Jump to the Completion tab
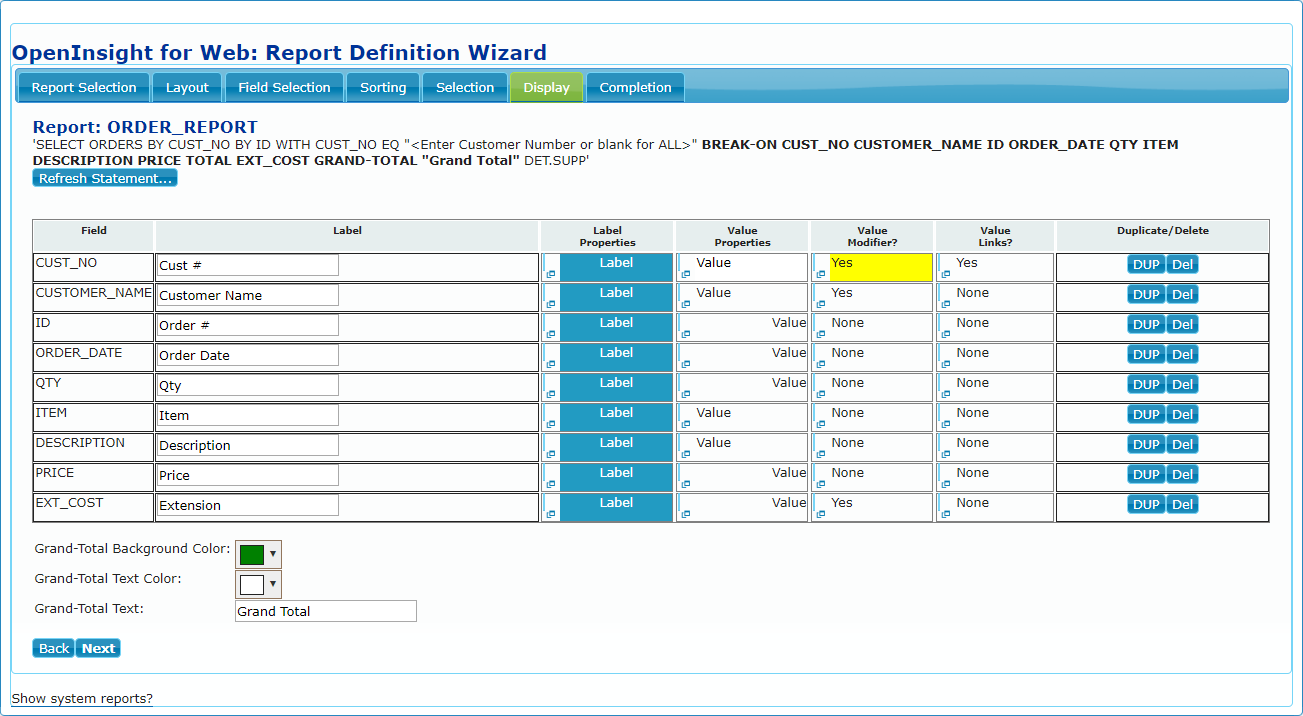This screenshot has width=1303, height=716. click(635, 87)
